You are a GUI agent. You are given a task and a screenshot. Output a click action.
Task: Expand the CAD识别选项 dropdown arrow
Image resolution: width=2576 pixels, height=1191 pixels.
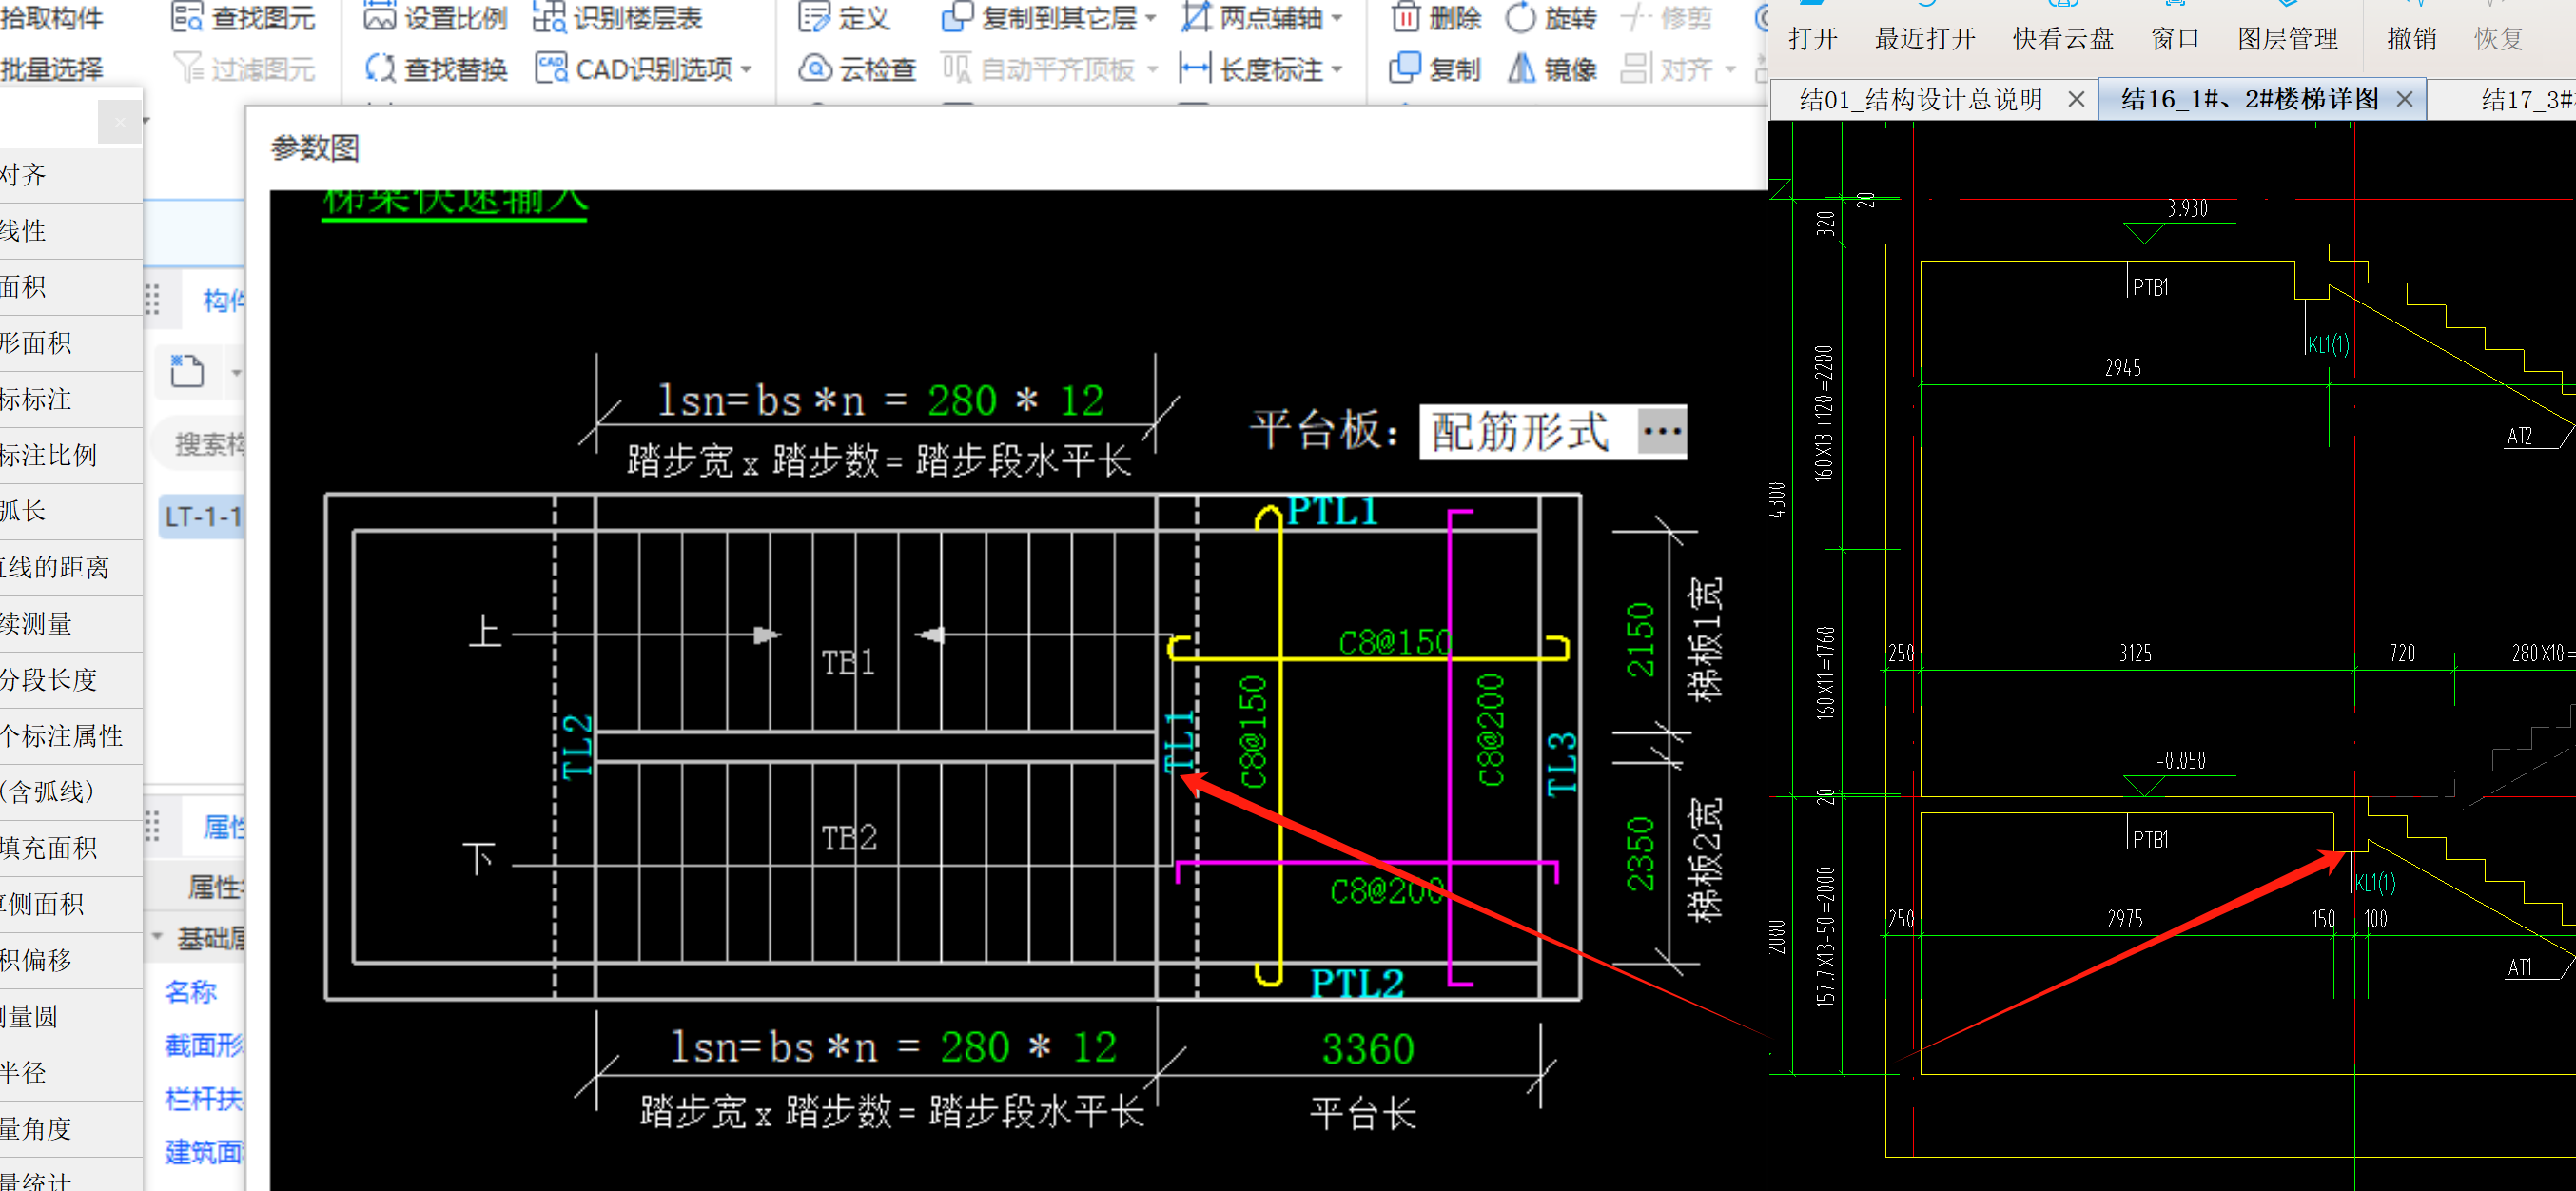click(x=747, y=69)
